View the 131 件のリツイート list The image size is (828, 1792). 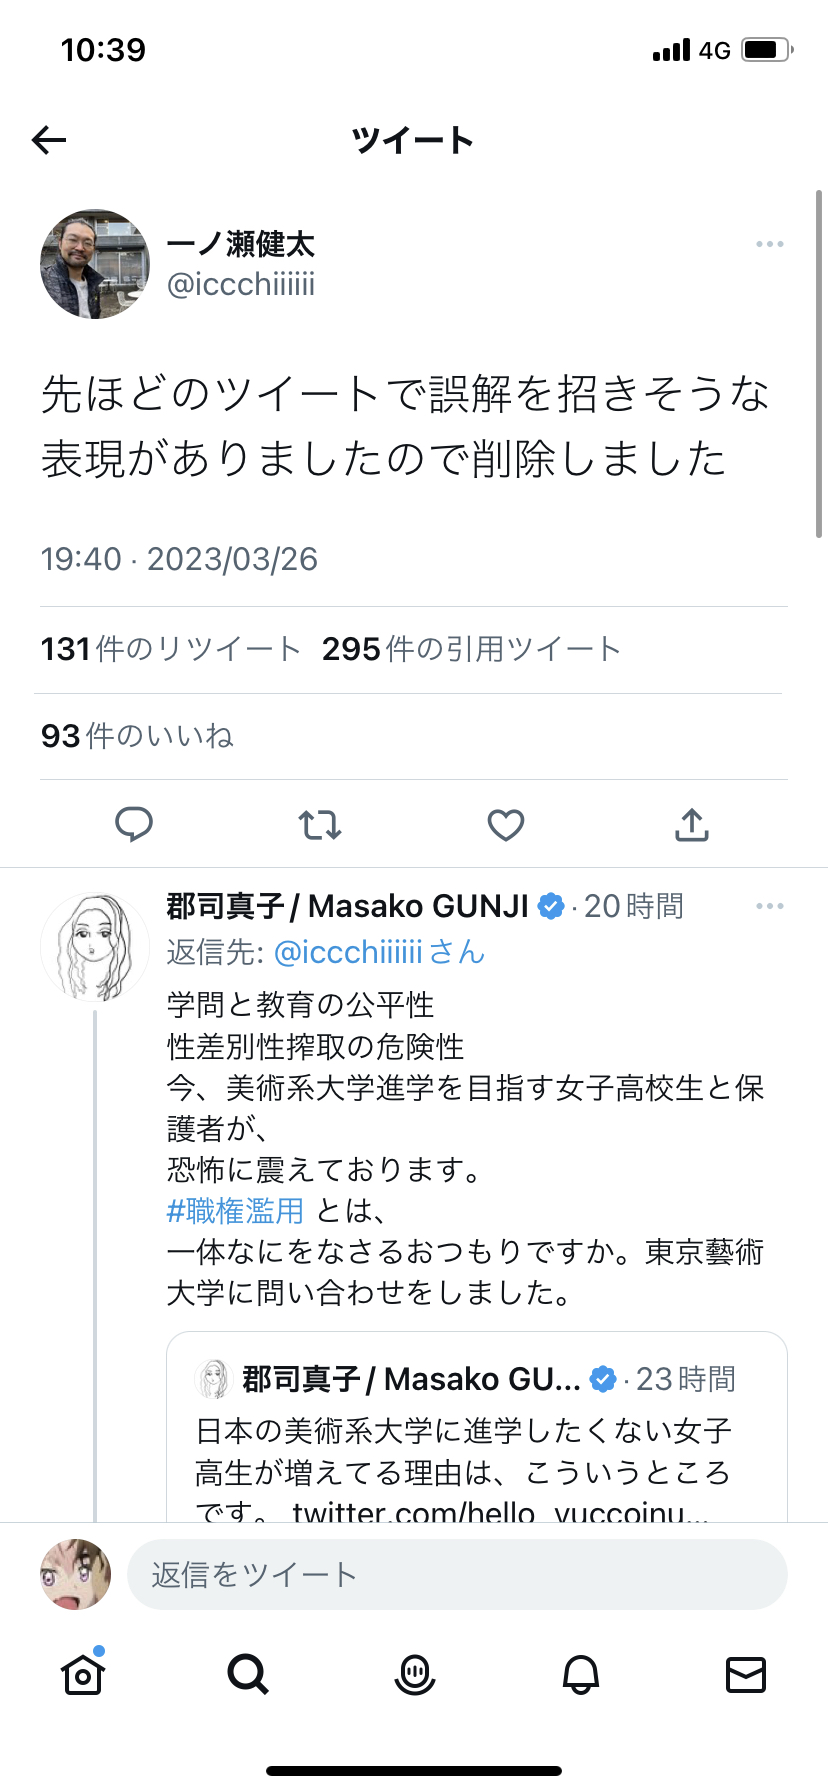pyautogui.click(x=170, y=649)
